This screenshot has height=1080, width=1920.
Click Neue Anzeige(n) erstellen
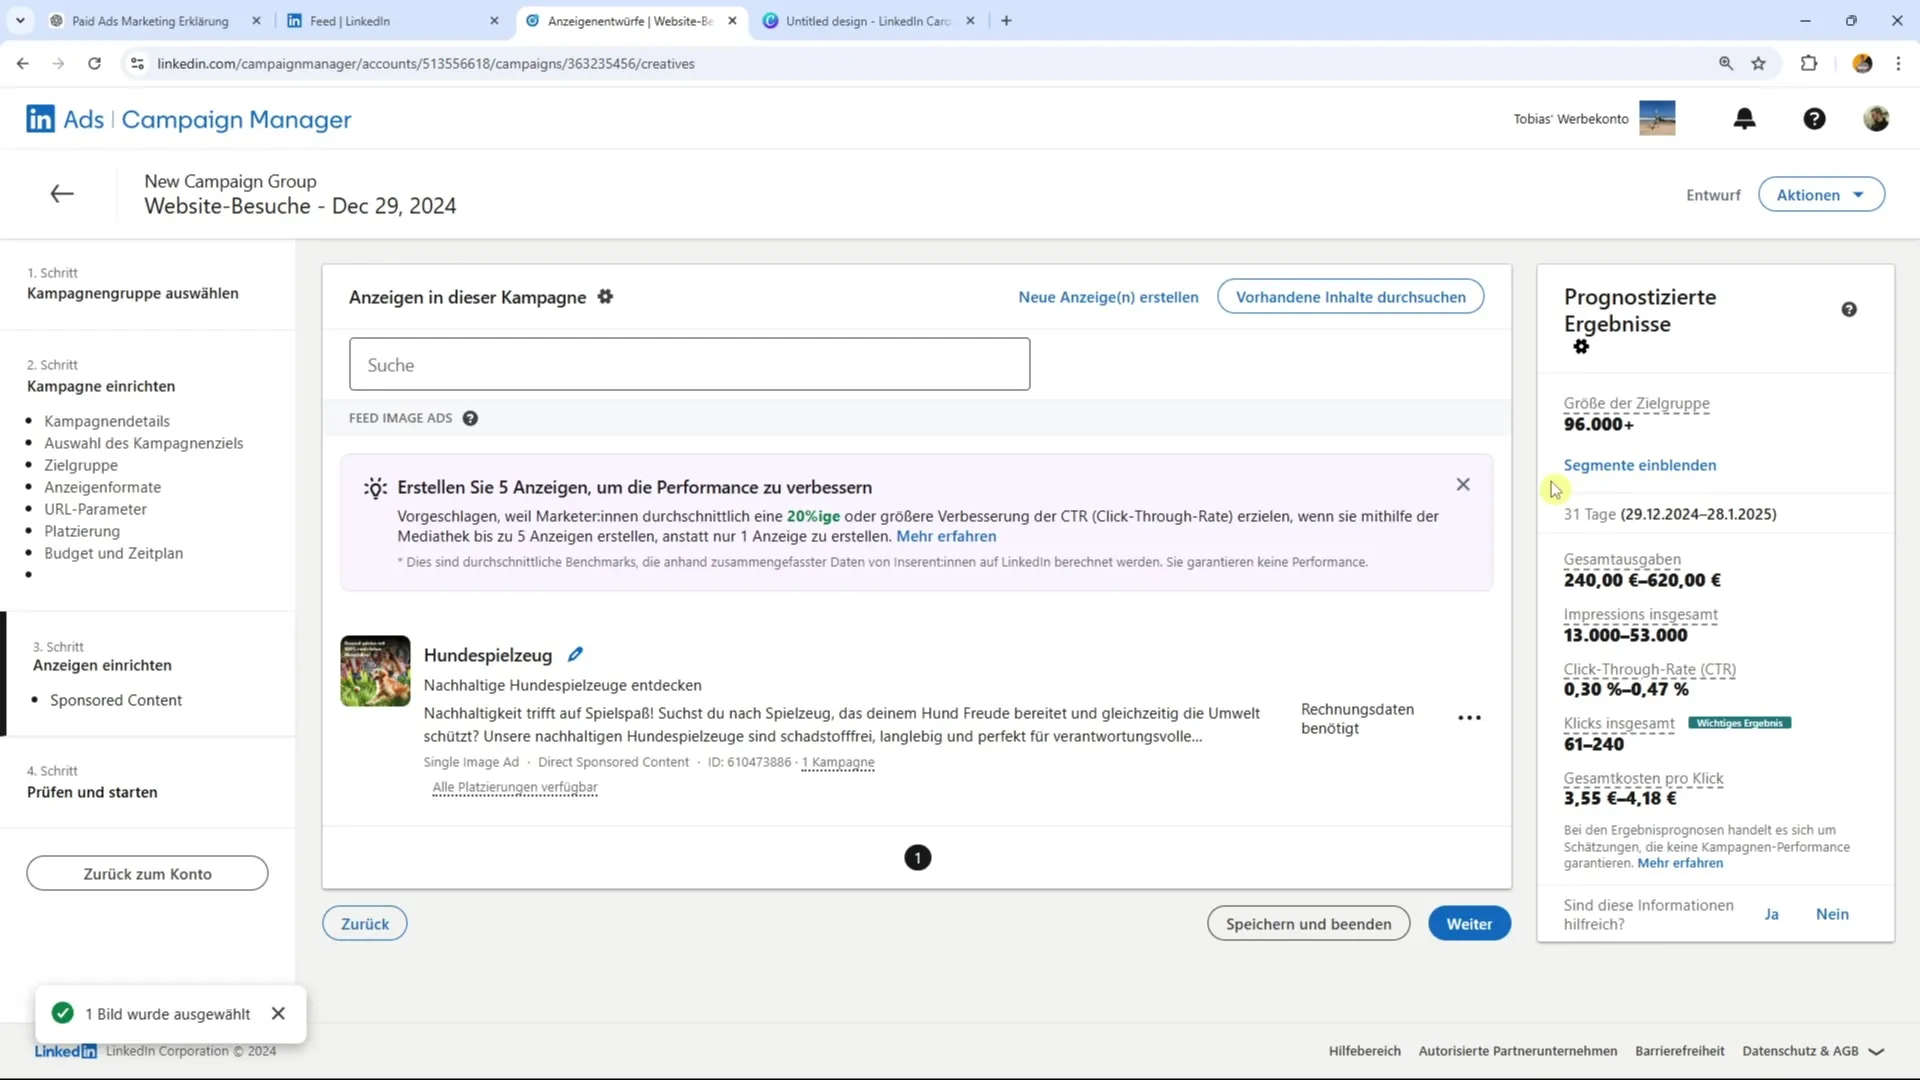1108,297
